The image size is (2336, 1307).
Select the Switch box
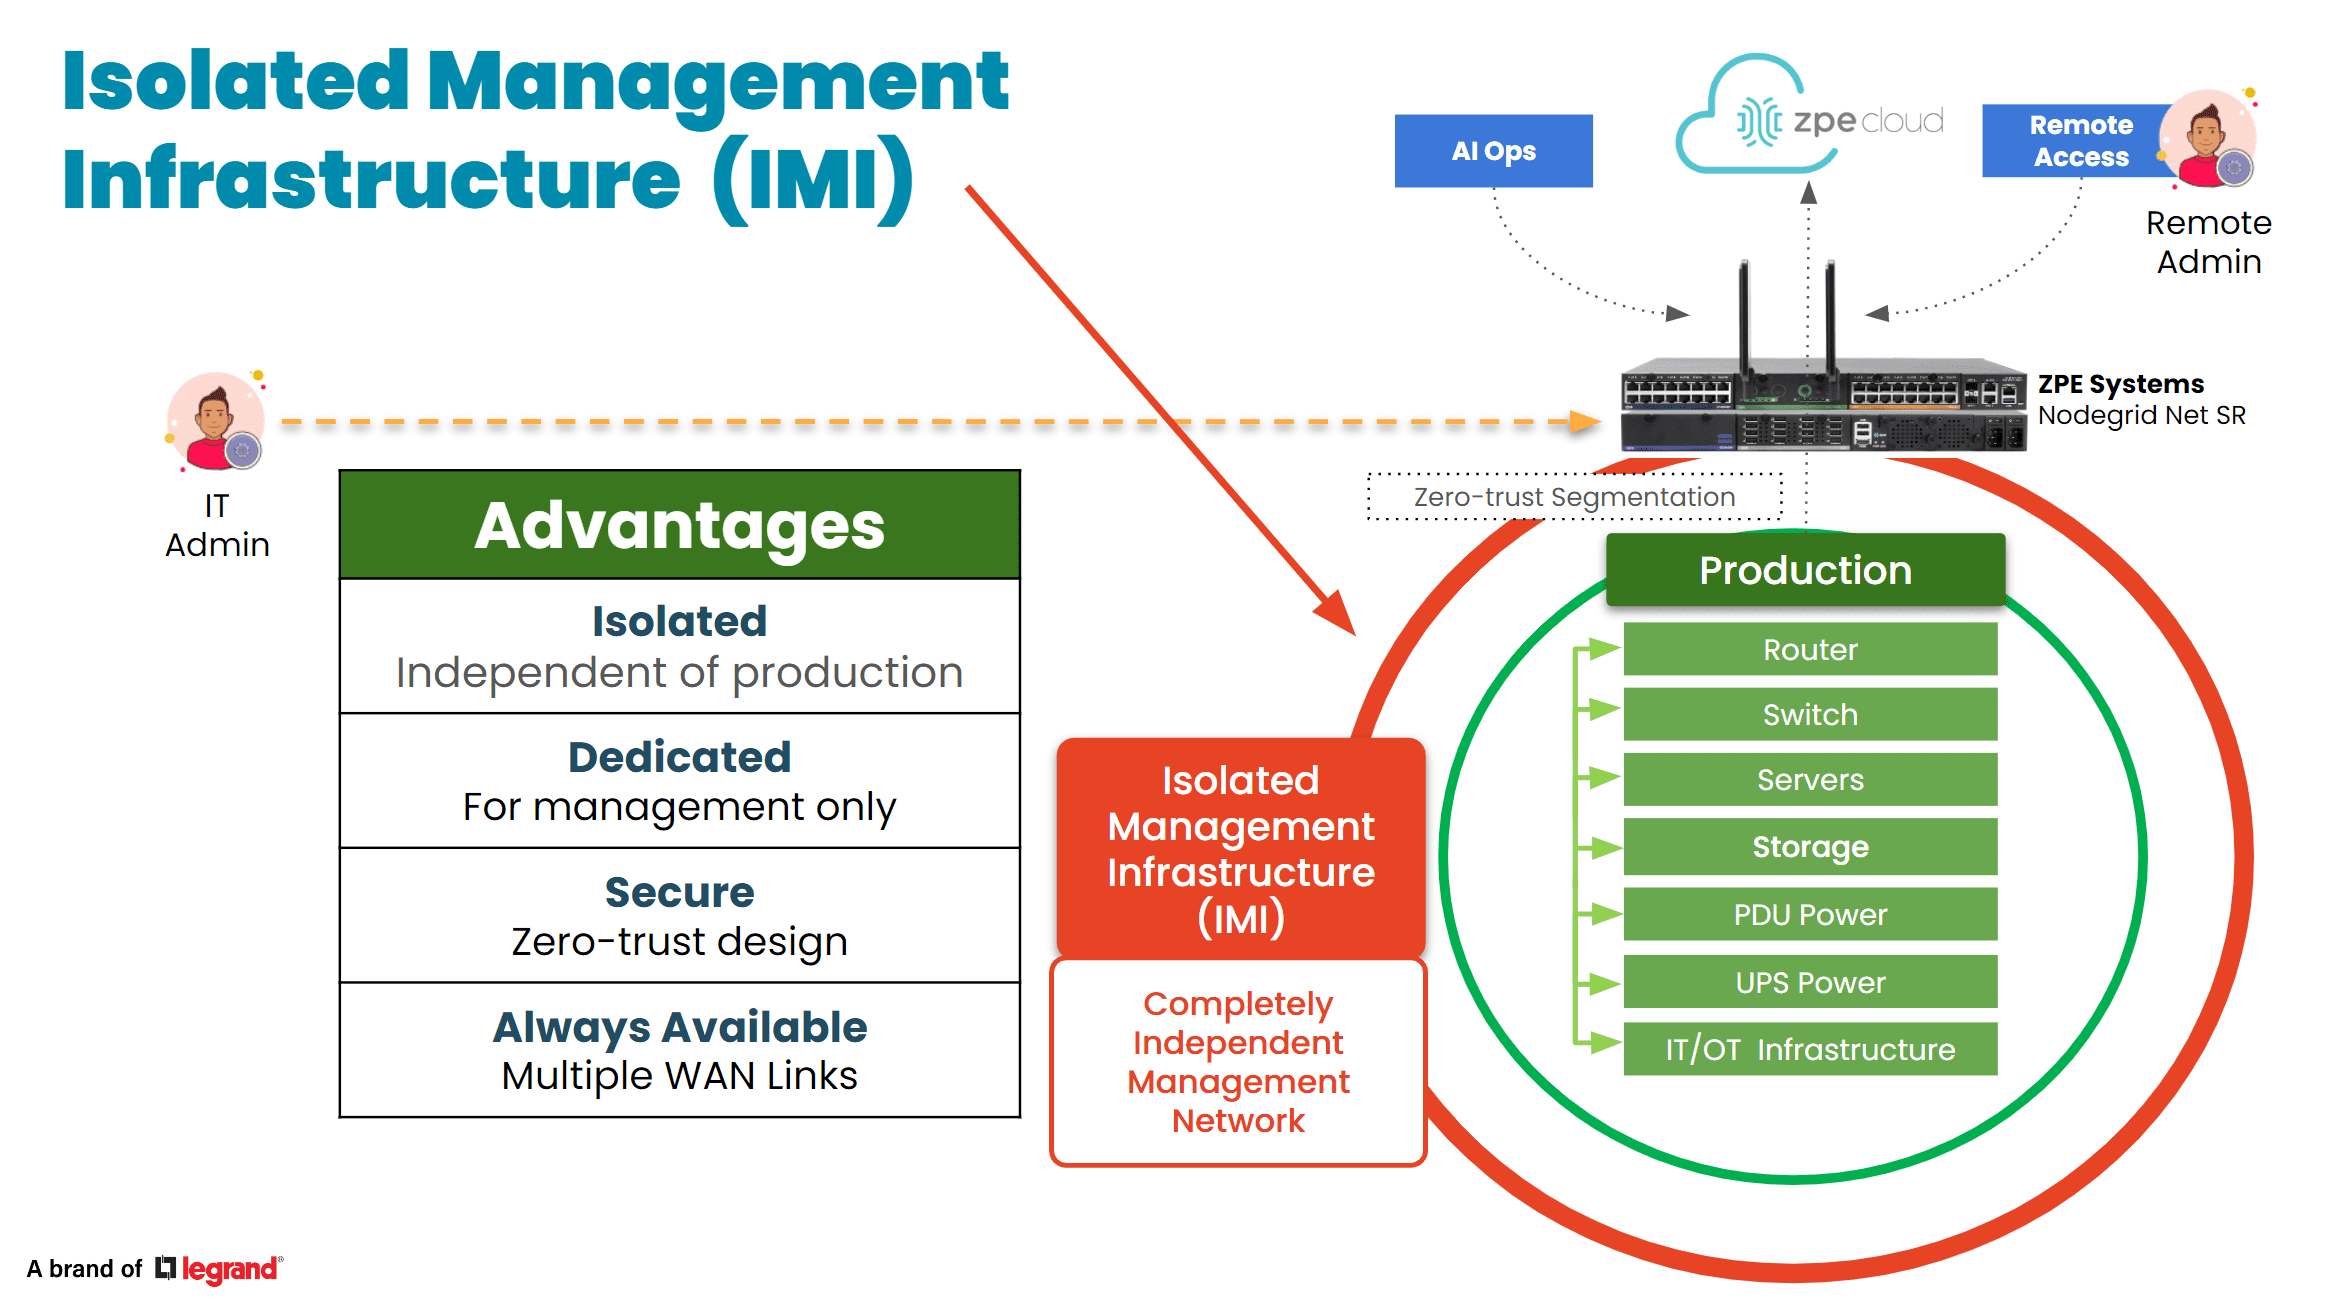pos(1810,714)
